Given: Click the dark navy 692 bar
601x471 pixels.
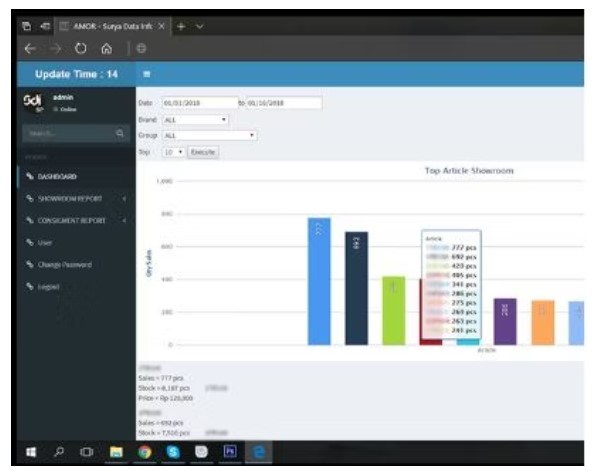Looking at the screenshot, I should point(356,288).
